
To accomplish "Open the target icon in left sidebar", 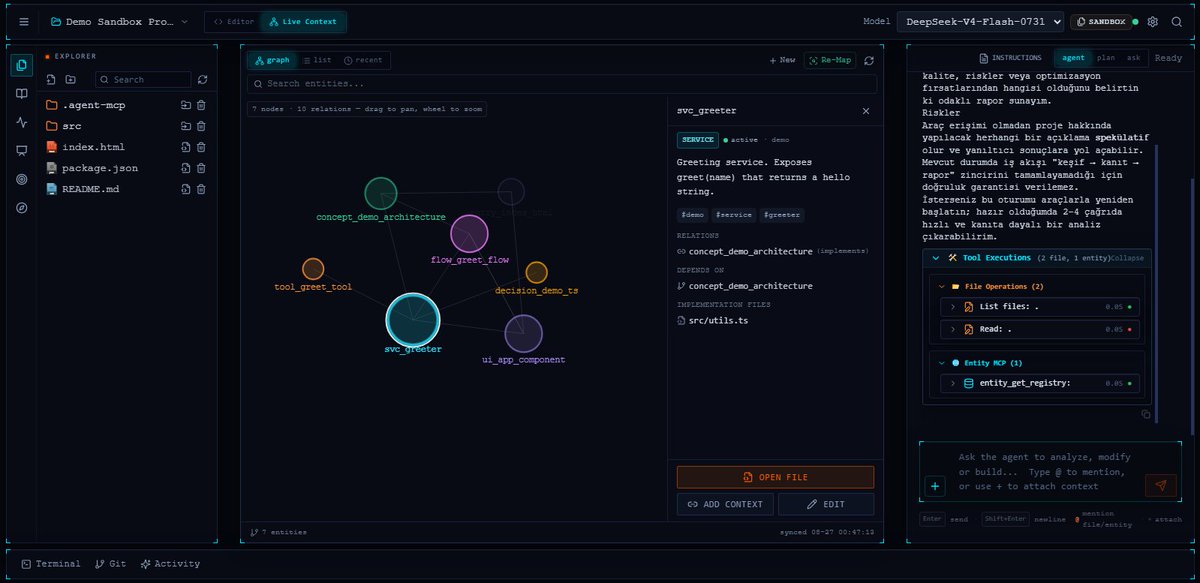I will click(22, 180).
